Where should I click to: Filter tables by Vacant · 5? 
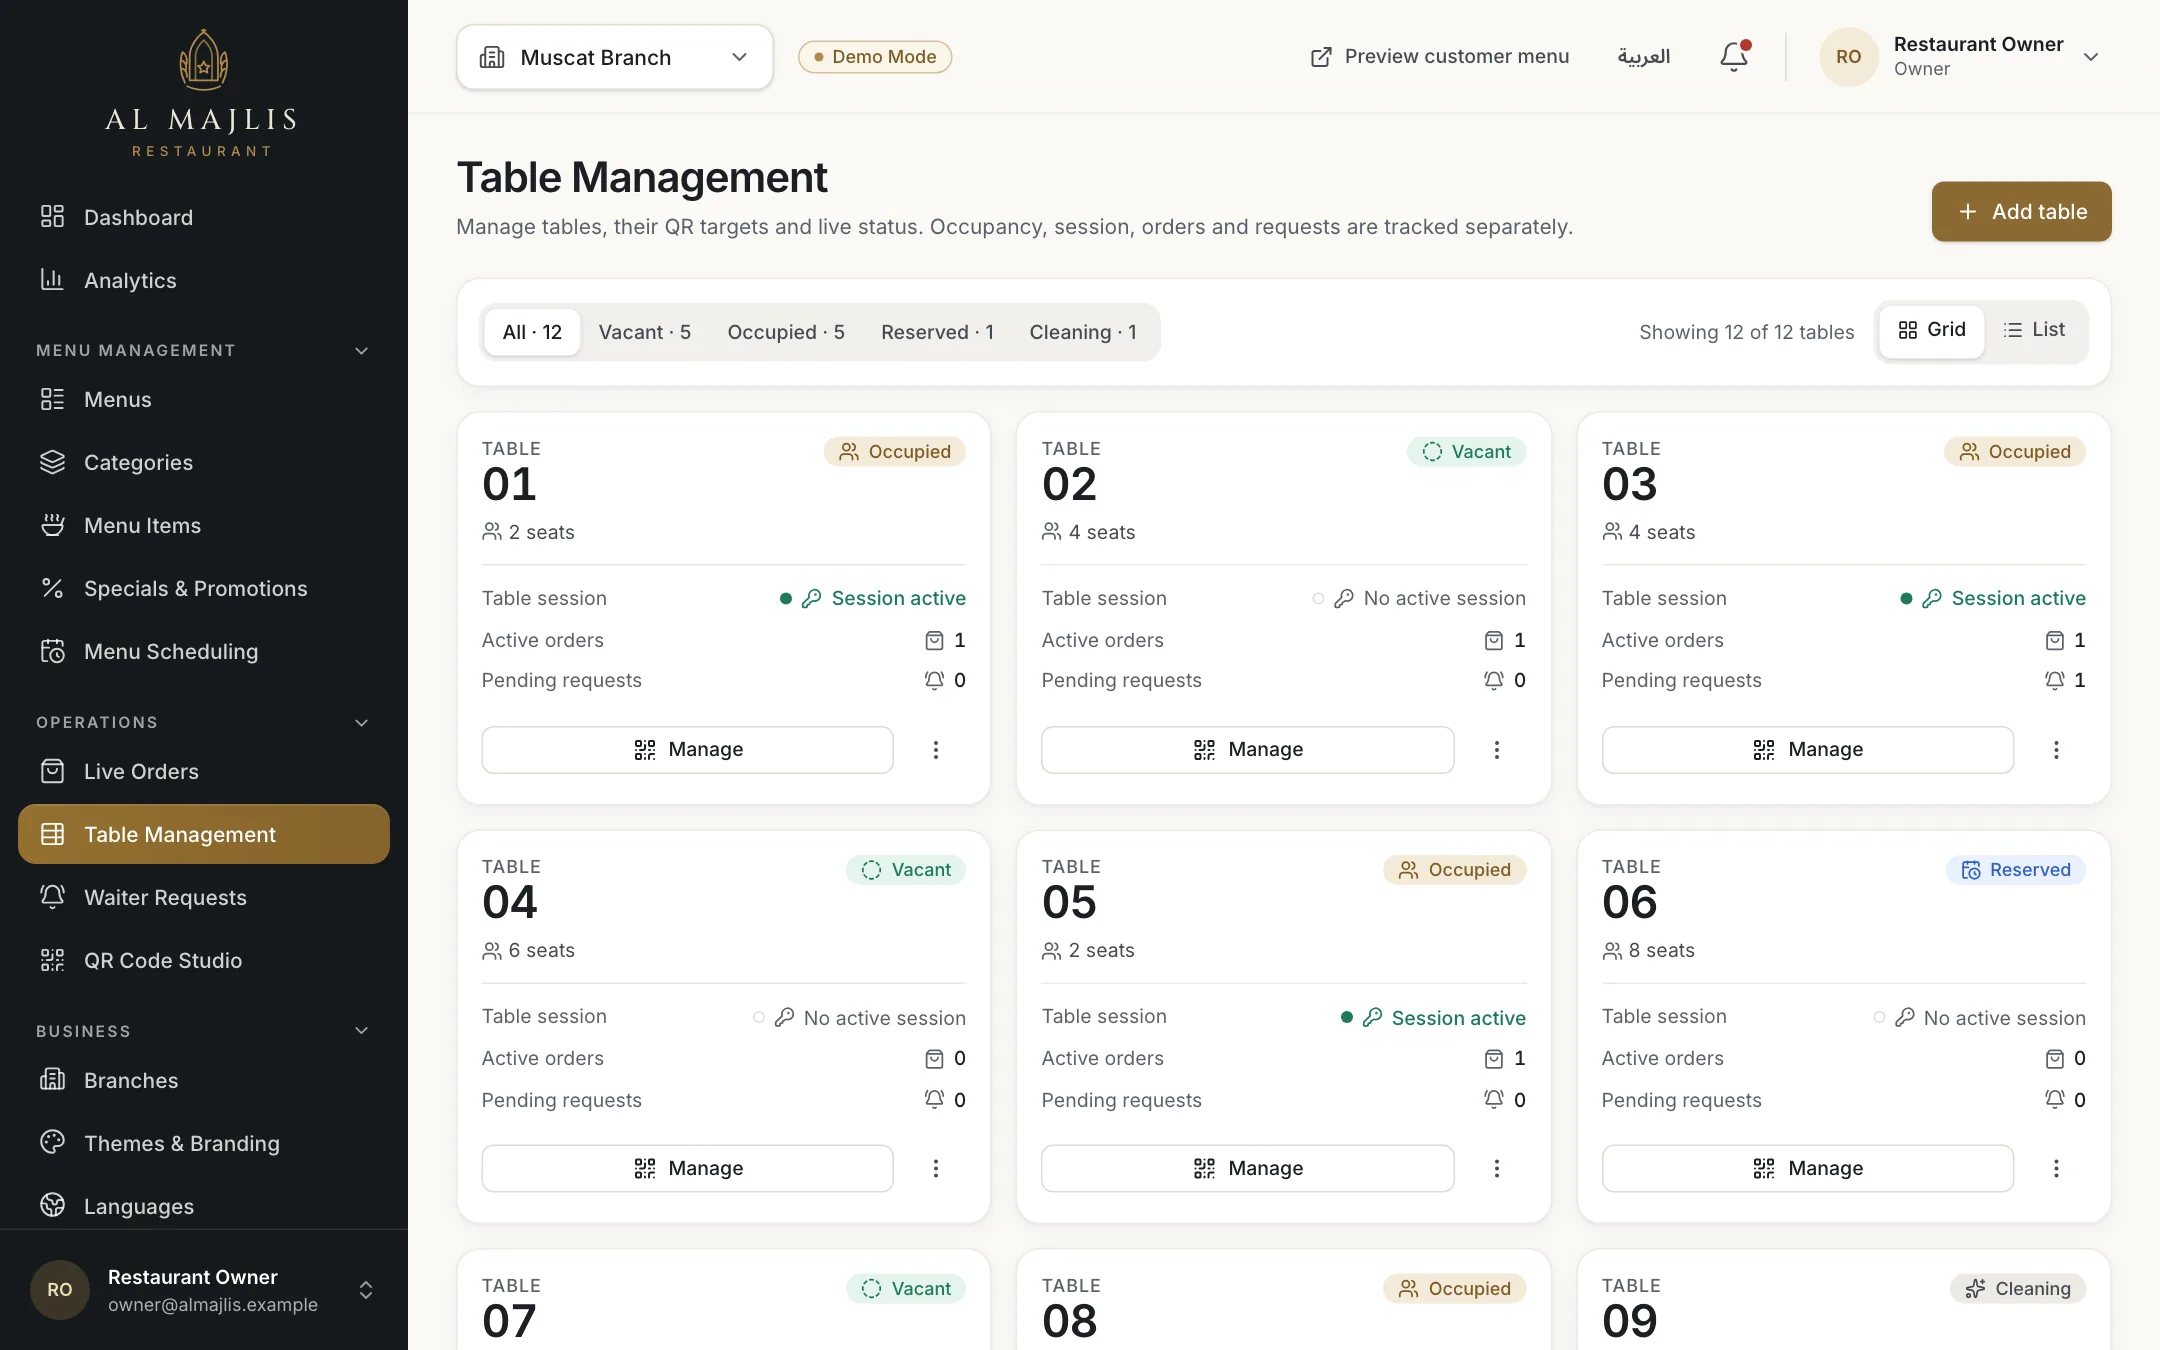click(x=645, y=332)
